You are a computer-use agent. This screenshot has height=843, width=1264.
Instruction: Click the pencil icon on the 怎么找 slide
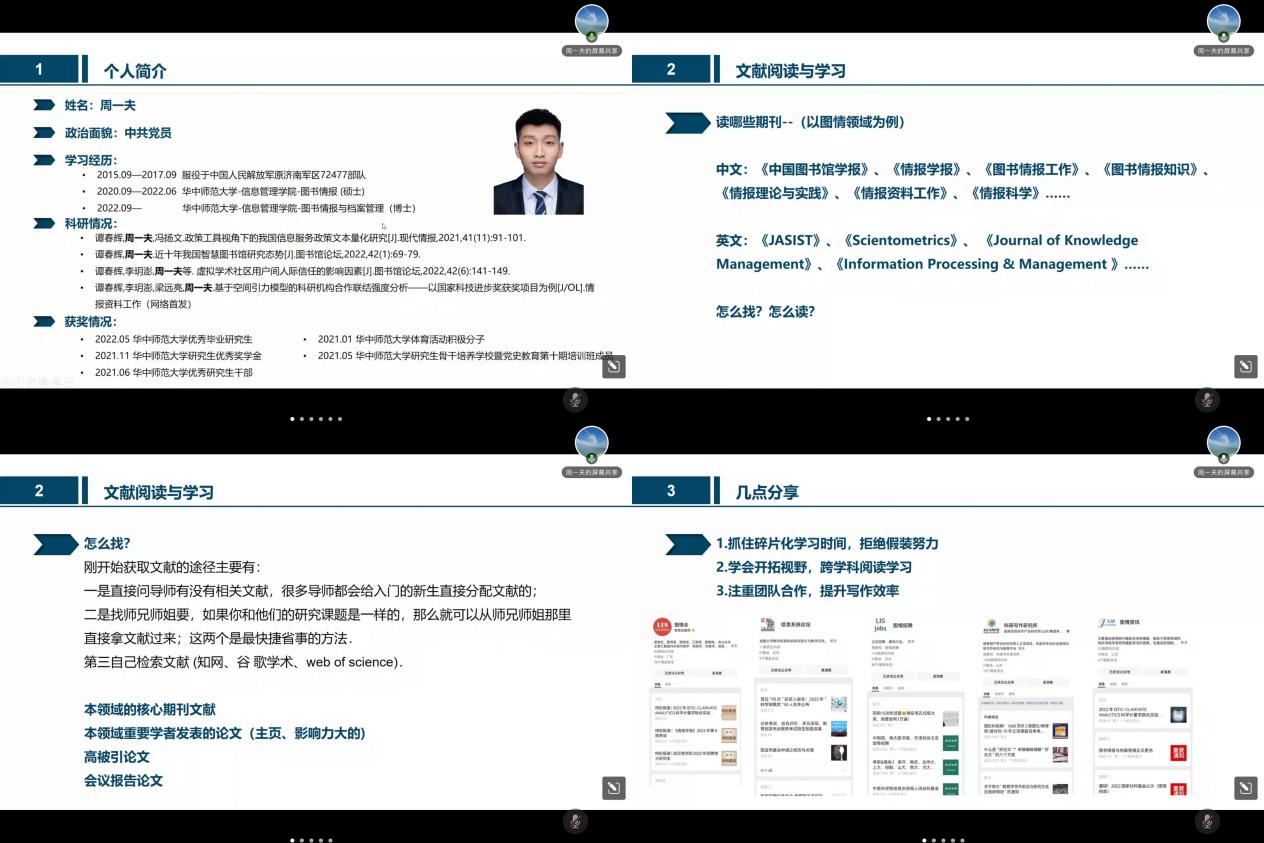(613, 787)
